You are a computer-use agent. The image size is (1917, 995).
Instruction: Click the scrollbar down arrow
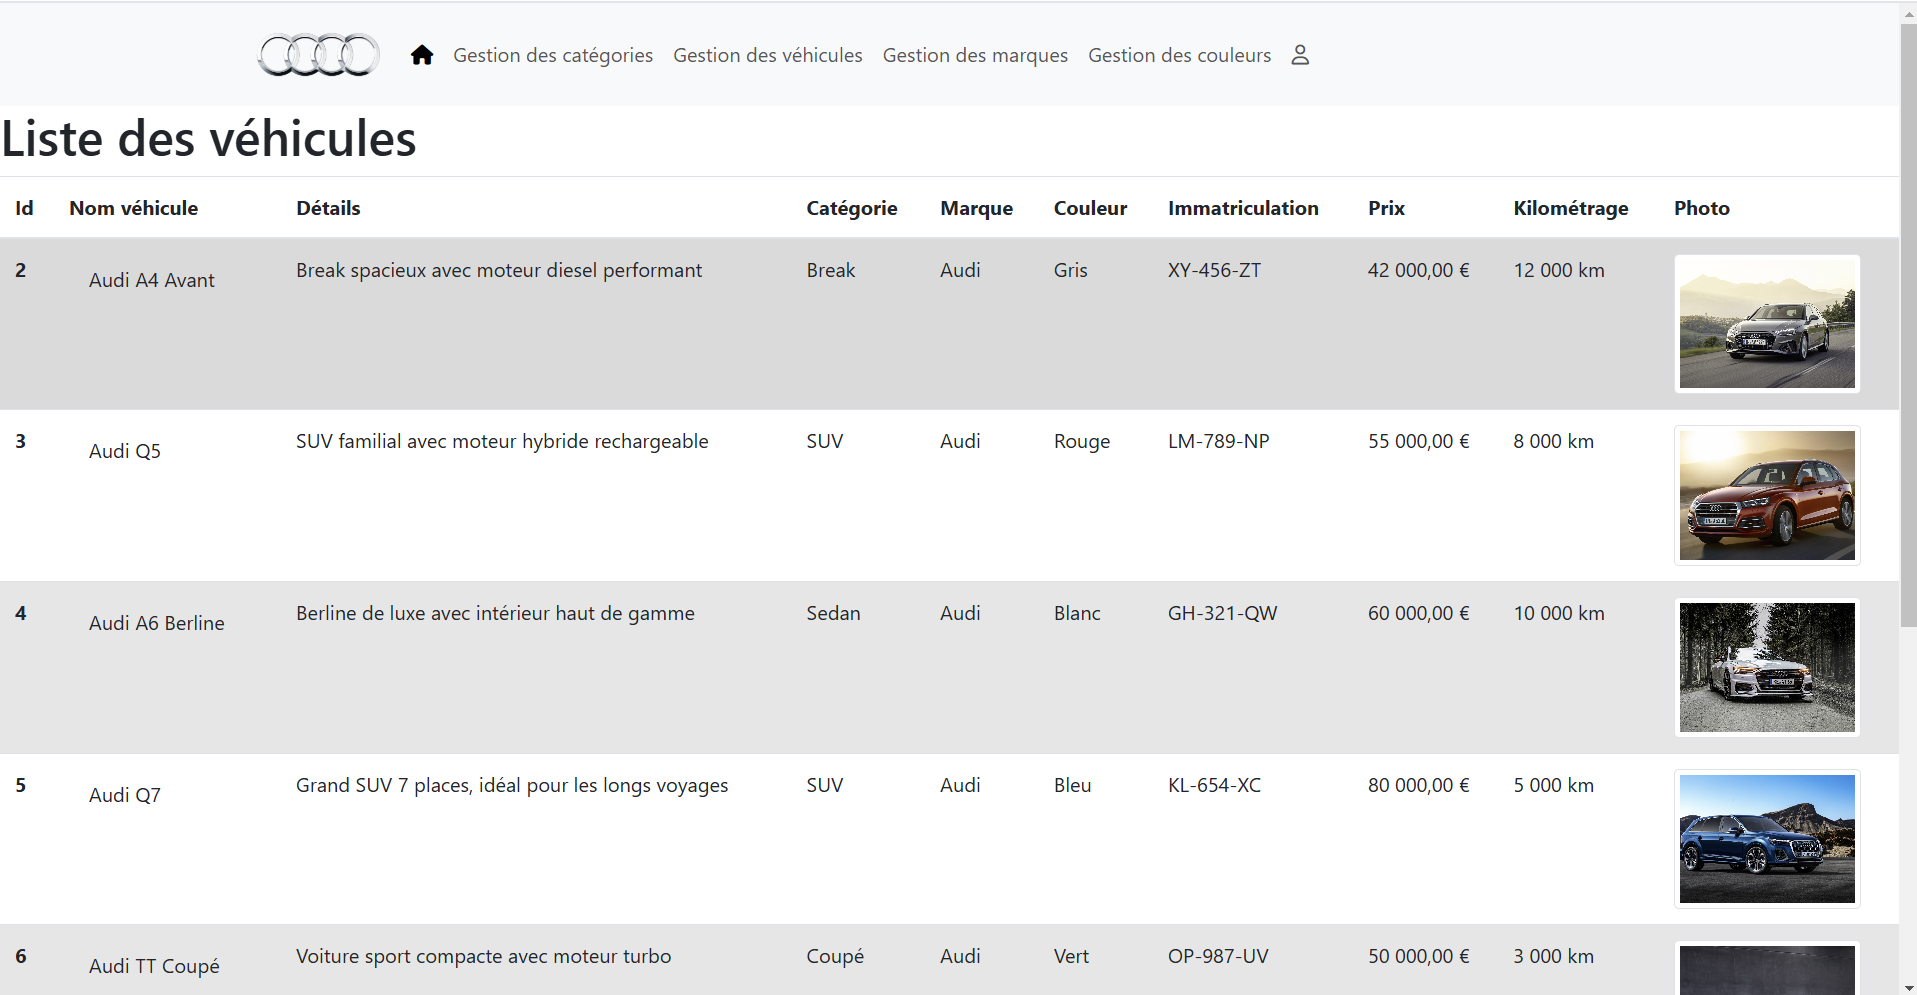click(x=1908, y=987)
